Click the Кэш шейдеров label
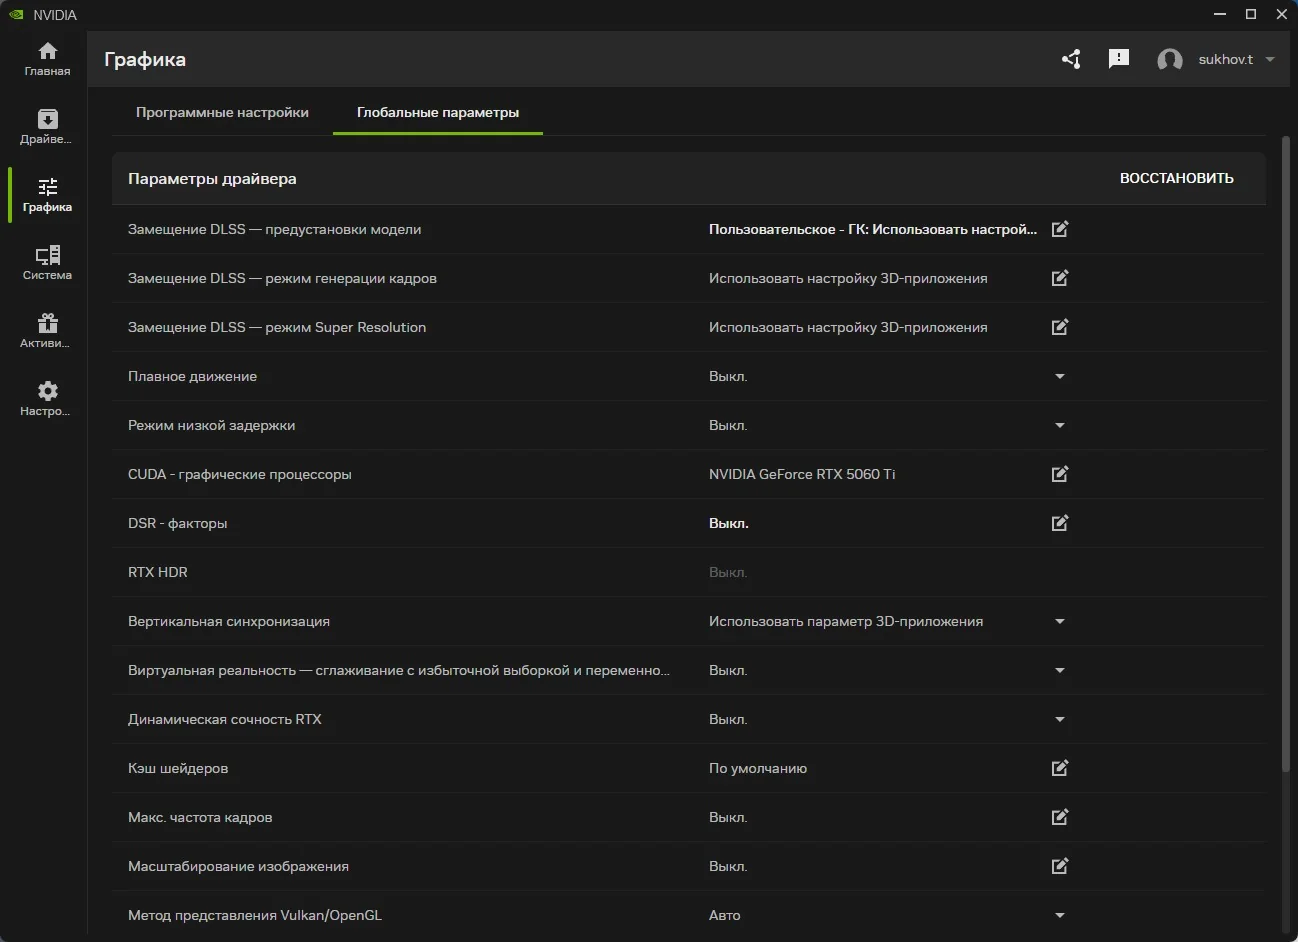This screenshot has height=942, width=1298. coord(178,768)
